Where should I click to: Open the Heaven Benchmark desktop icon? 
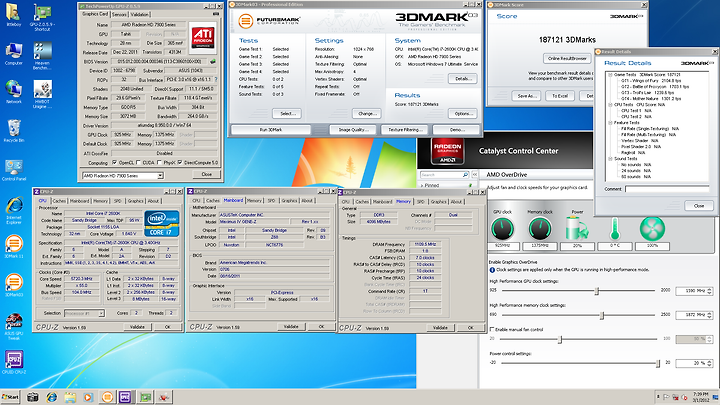coord(42,56)
